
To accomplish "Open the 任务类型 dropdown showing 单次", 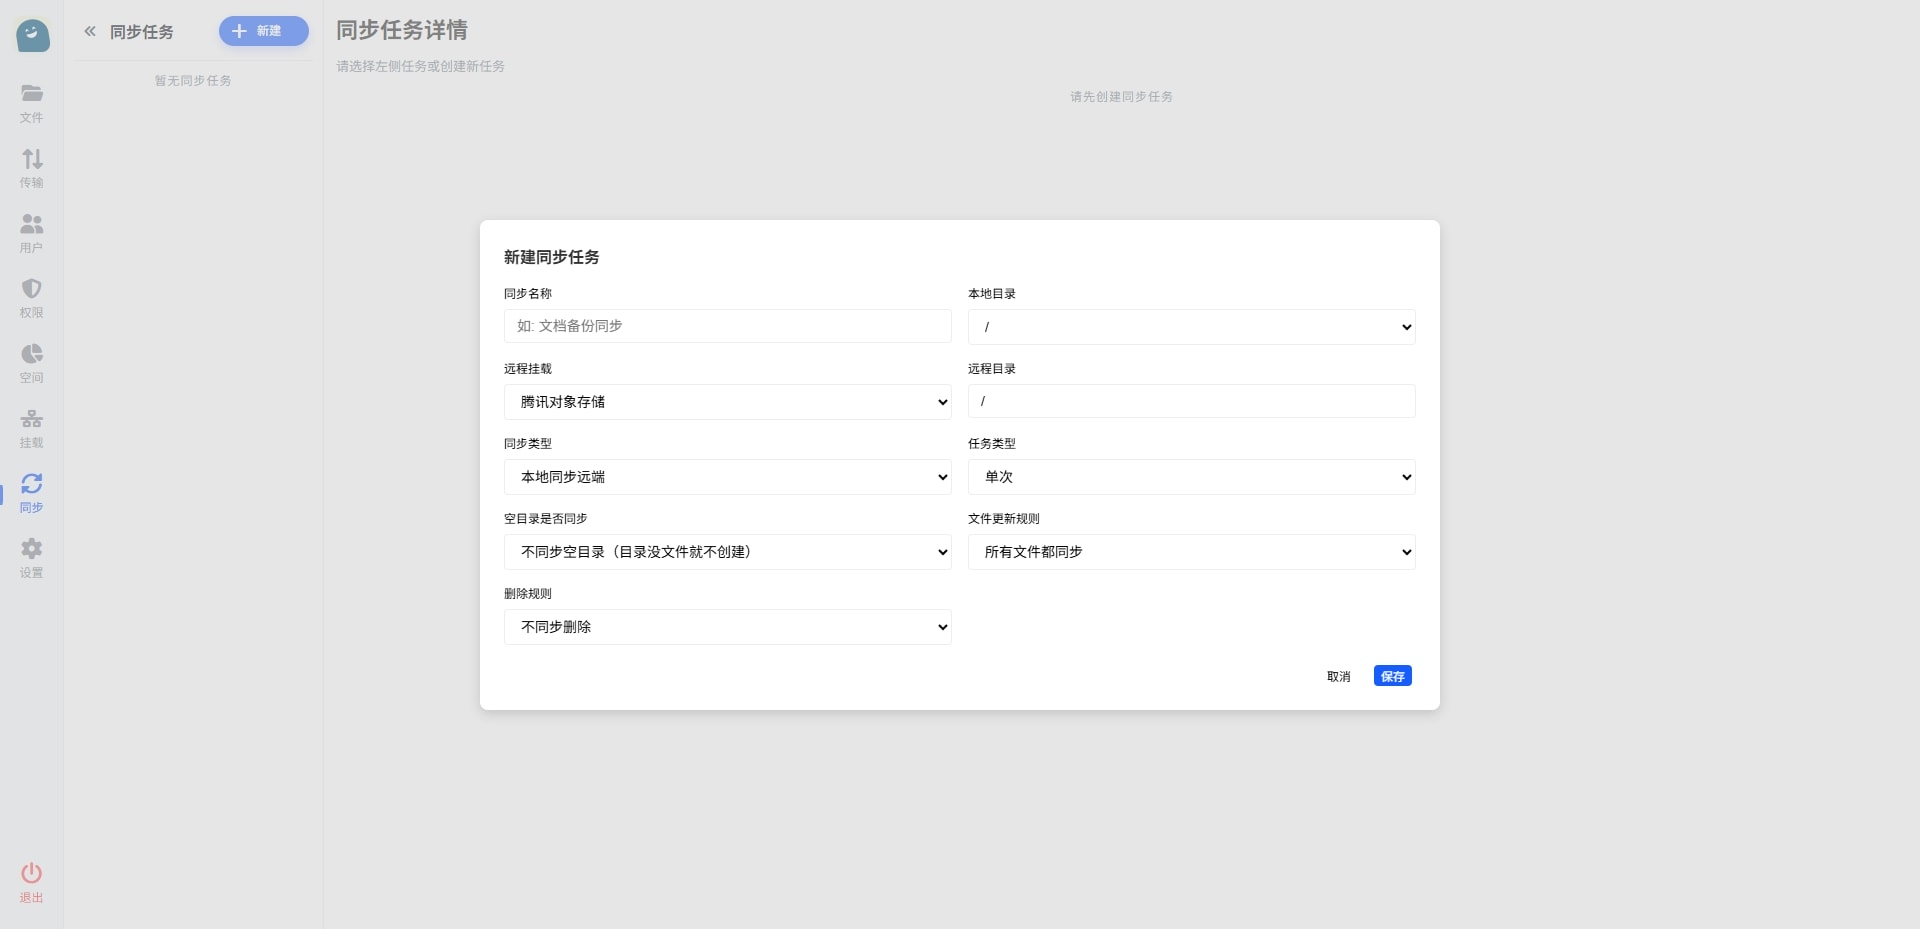I will pyautogui.click(x=1191, y=477).
